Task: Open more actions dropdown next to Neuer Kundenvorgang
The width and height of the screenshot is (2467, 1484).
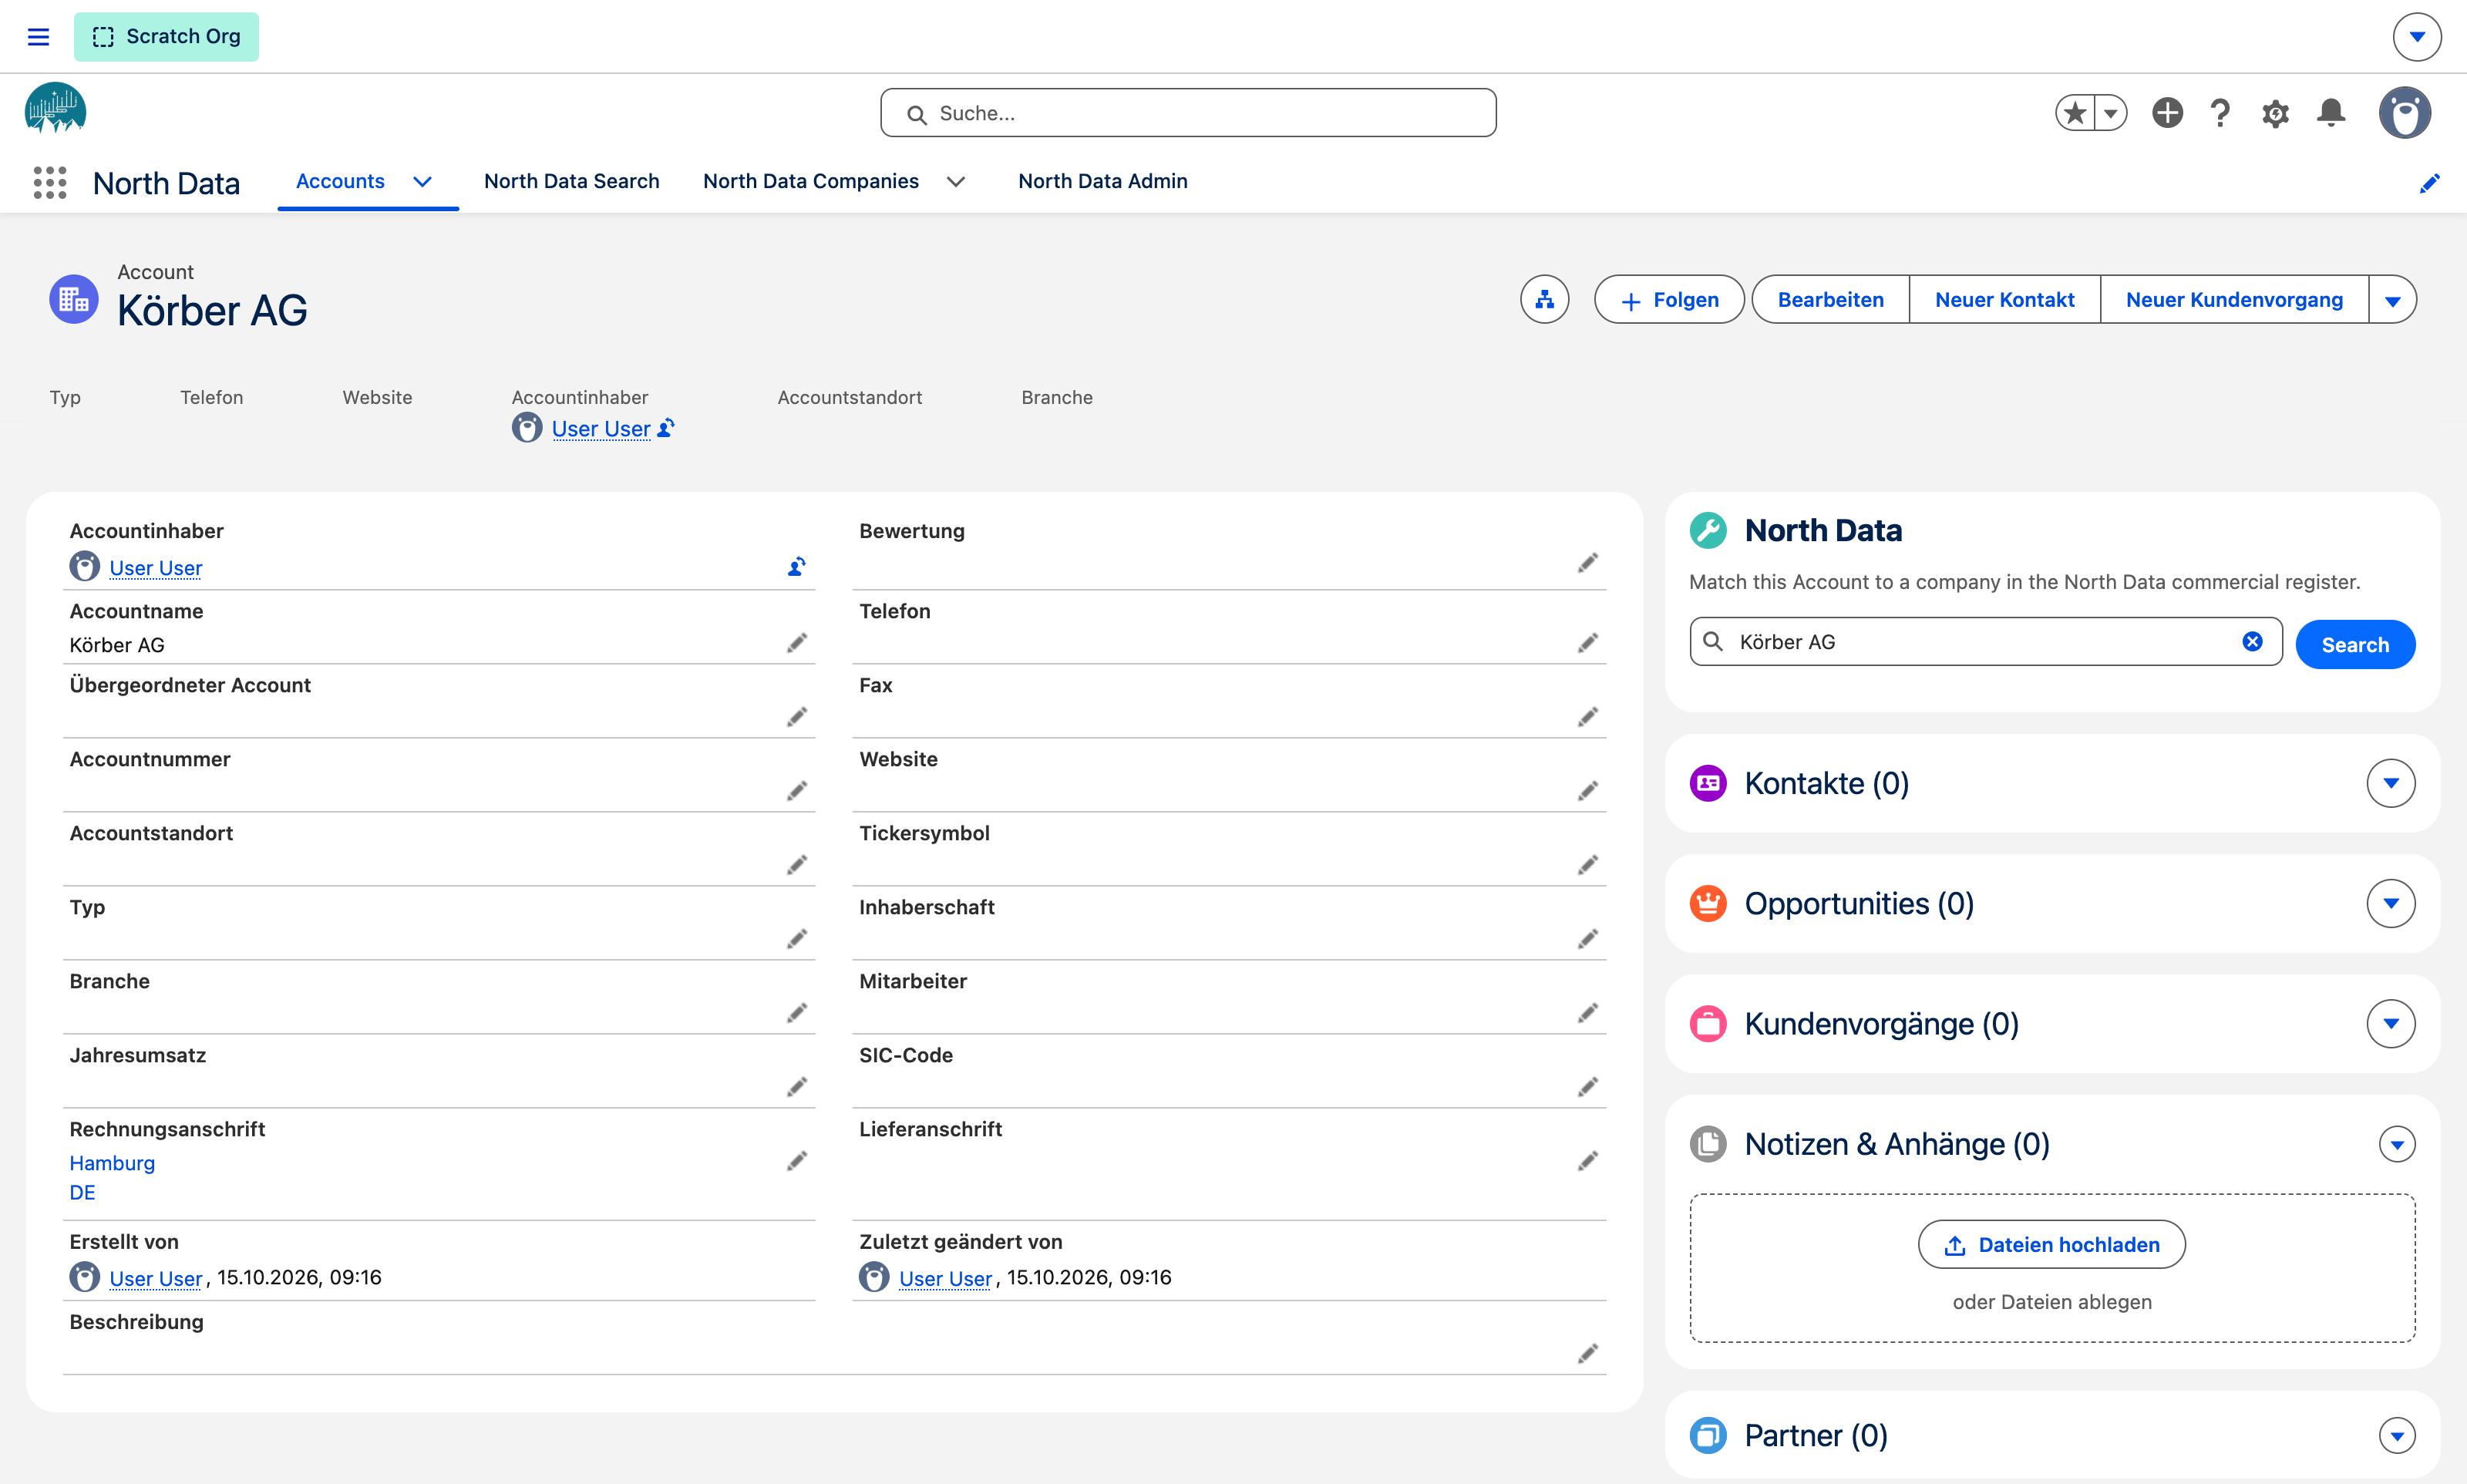Action: click(2392, 300)
